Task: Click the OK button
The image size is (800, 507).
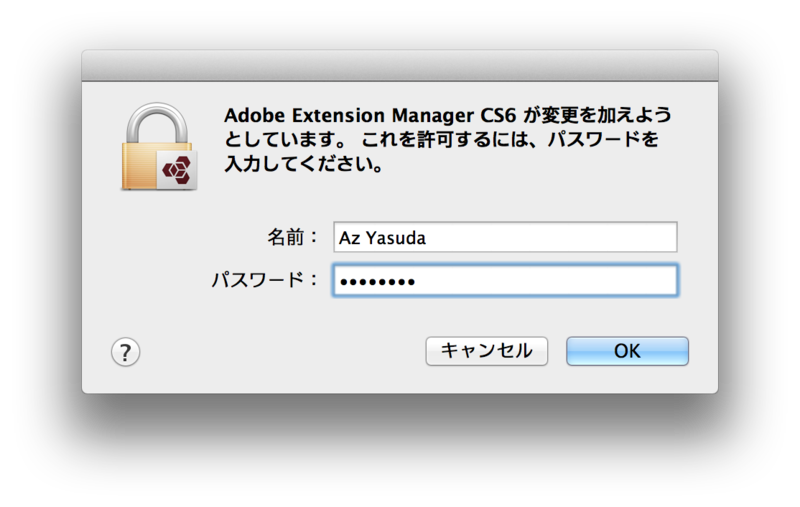Action: (627, 350)
